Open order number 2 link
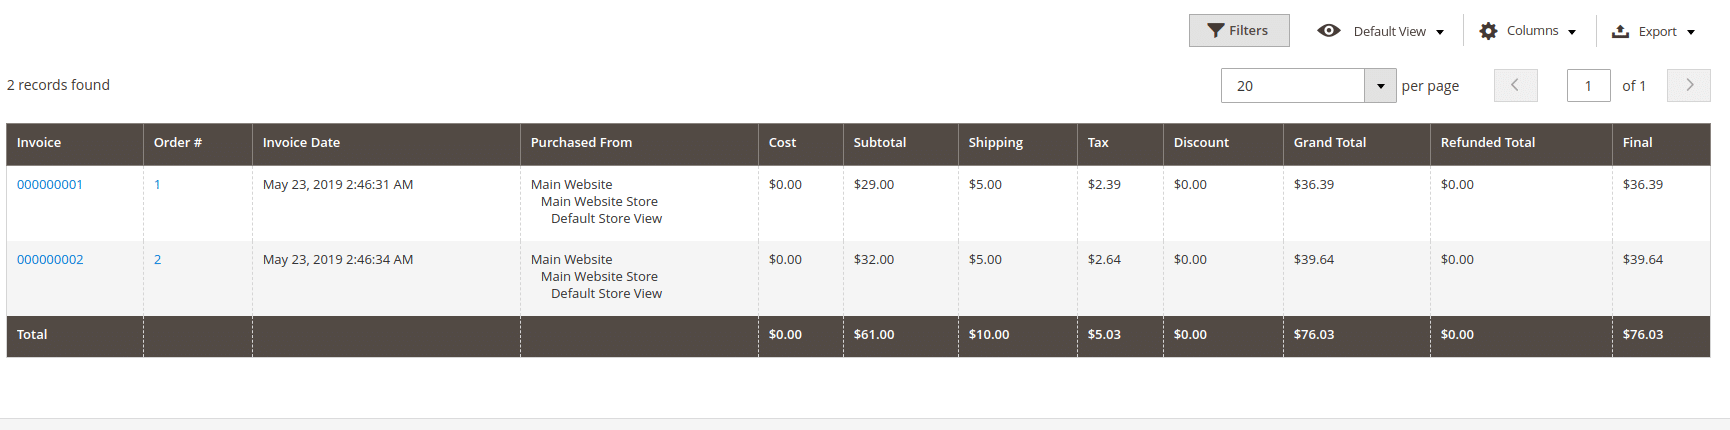The width and height of the screenshot is (1730, 430). click(x=157, y=260)
